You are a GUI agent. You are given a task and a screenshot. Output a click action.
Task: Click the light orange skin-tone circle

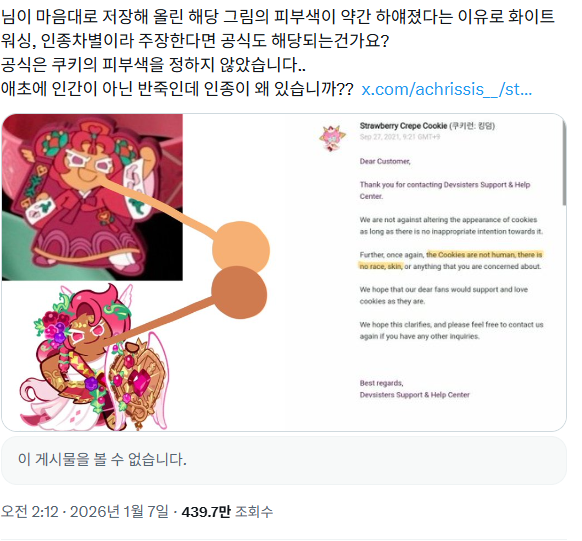[241, 247]
